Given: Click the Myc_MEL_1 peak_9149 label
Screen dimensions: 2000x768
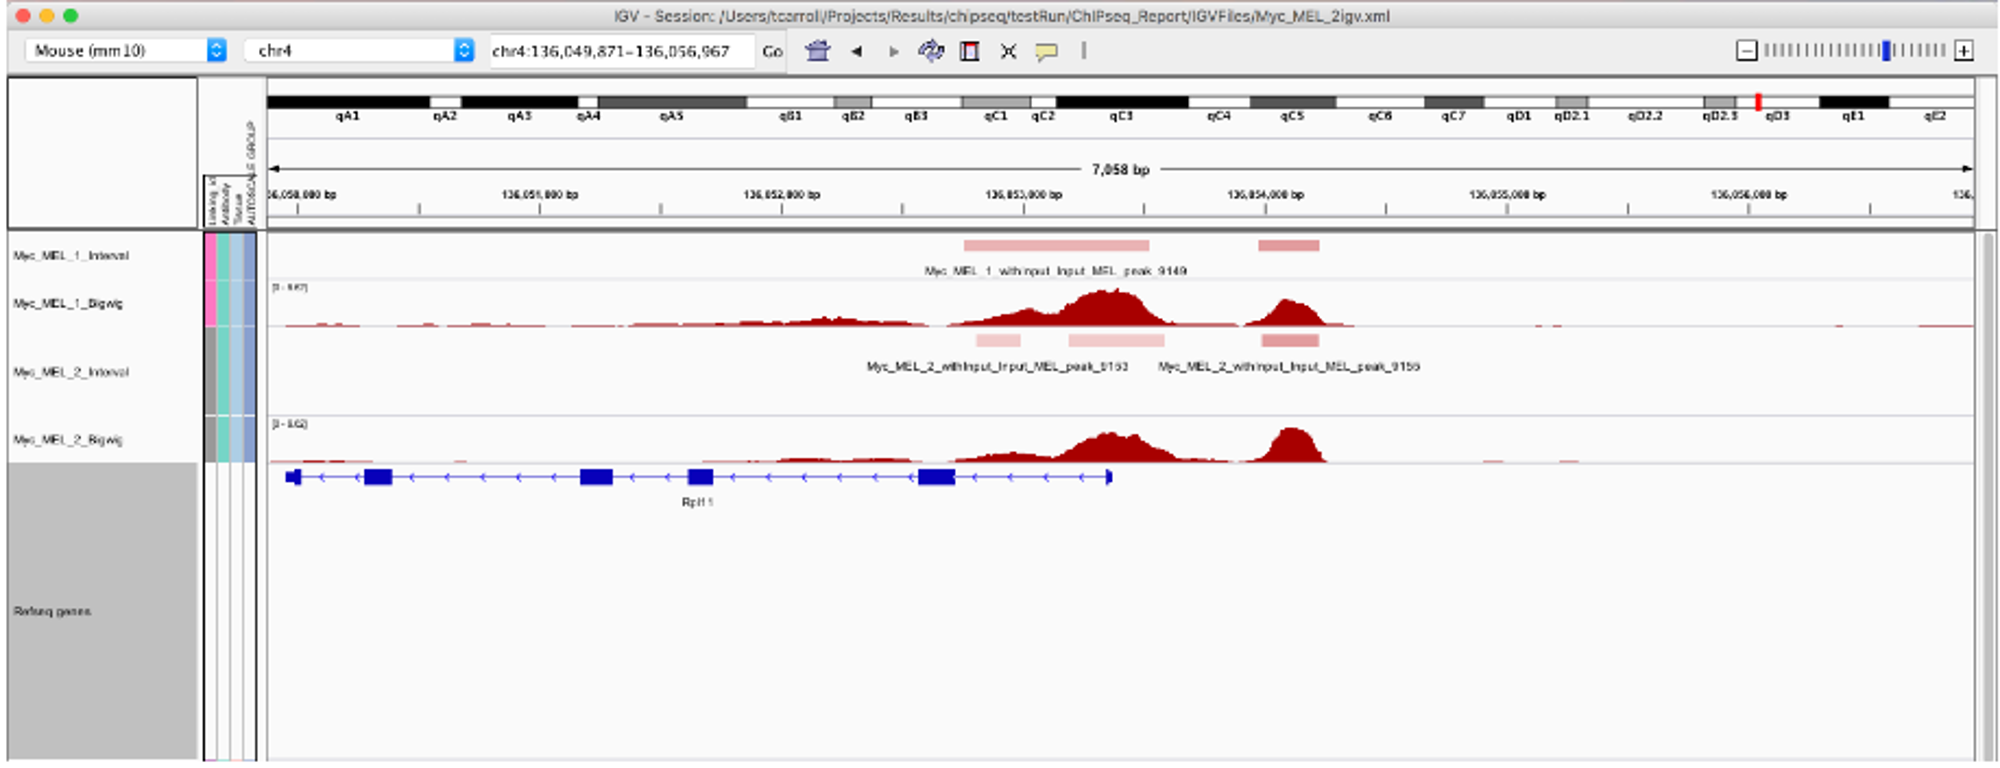Looking at the screenshot, I should [x=1056, y=271].
